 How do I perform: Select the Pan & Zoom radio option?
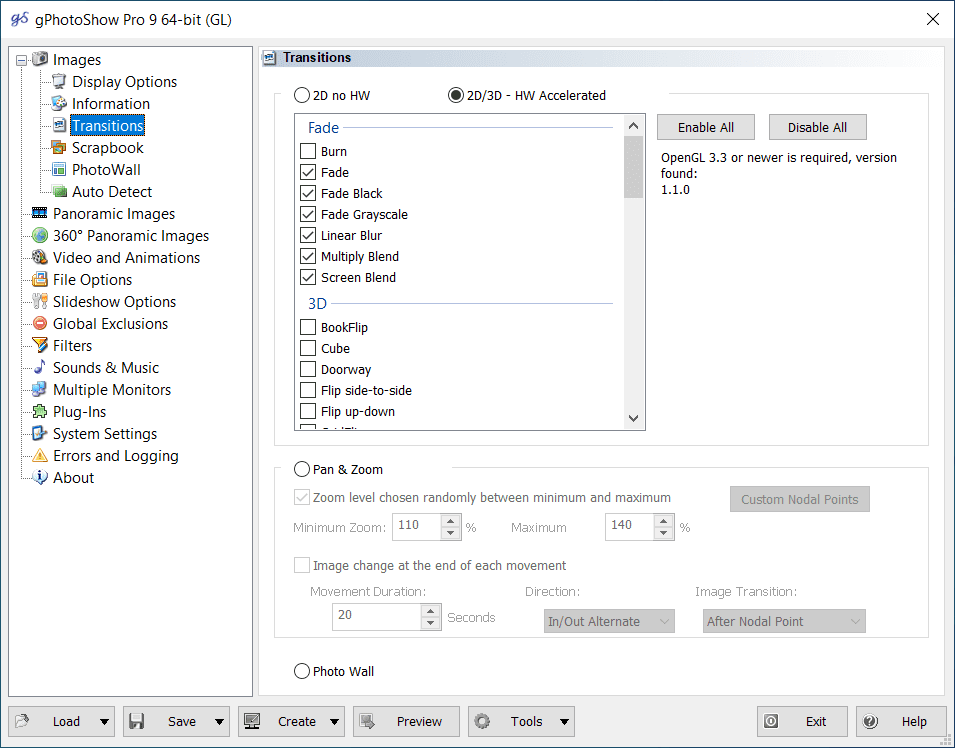click(x=302, y=469)
